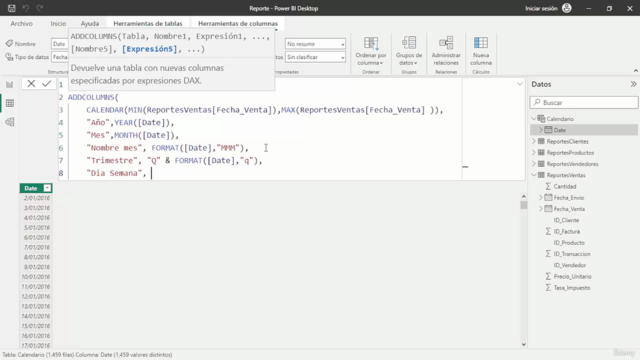Collapse the ribbon with the caret

click(x=636, y=71)
